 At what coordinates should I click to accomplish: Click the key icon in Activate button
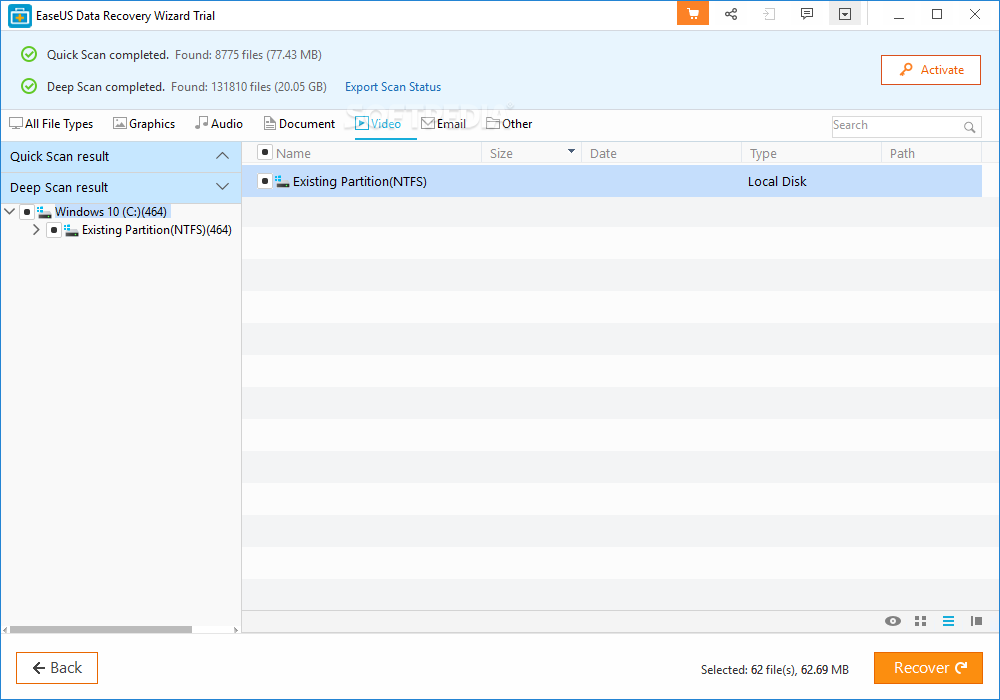tap(906, 69)
